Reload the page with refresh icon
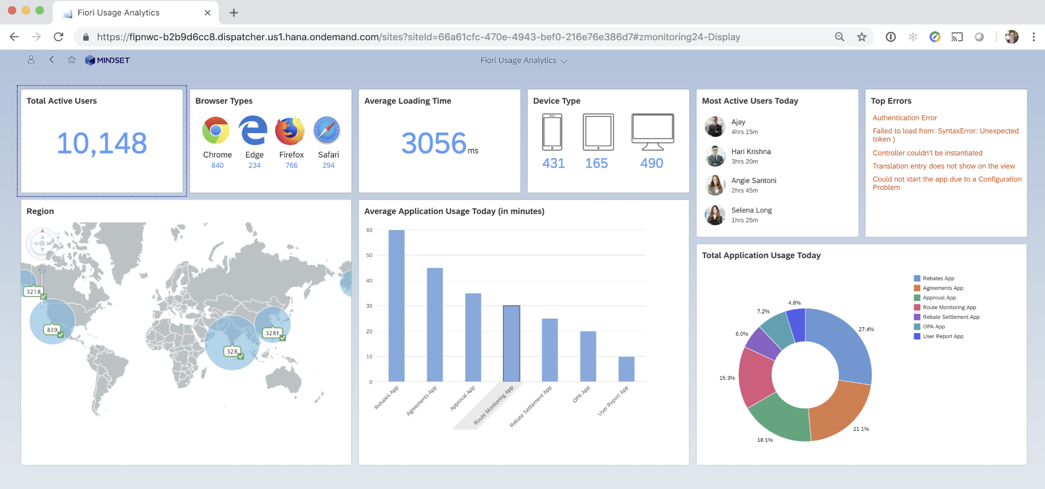Image resolution: width=1045 pixels, height=489 pixels. (x=58, y=37)
